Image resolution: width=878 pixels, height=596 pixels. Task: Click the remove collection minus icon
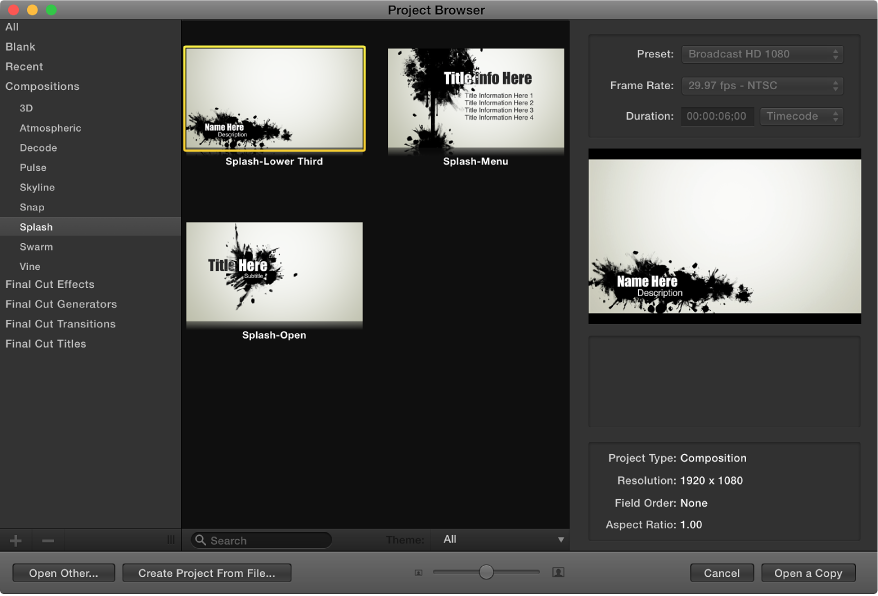coord(47,539)
